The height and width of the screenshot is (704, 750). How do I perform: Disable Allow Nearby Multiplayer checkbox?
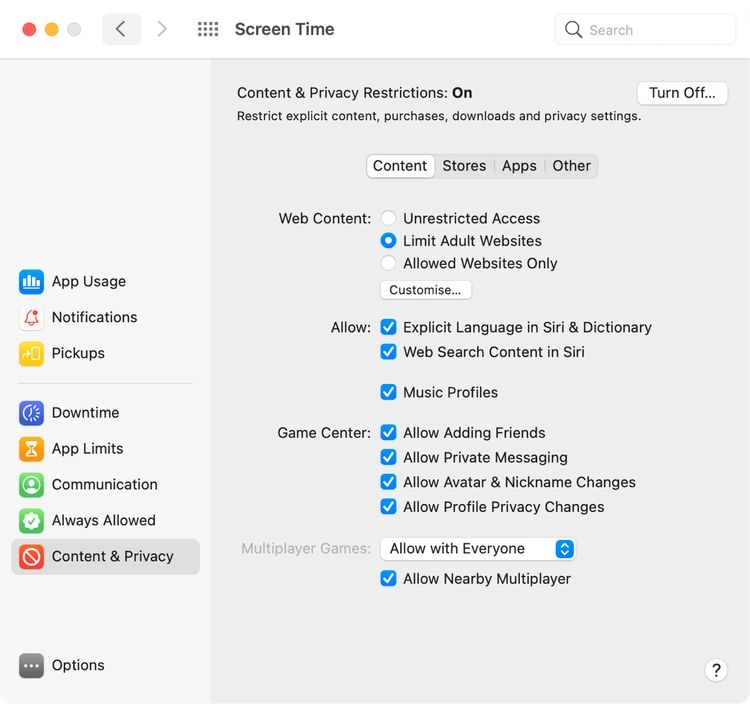click(x=388, y=579)
